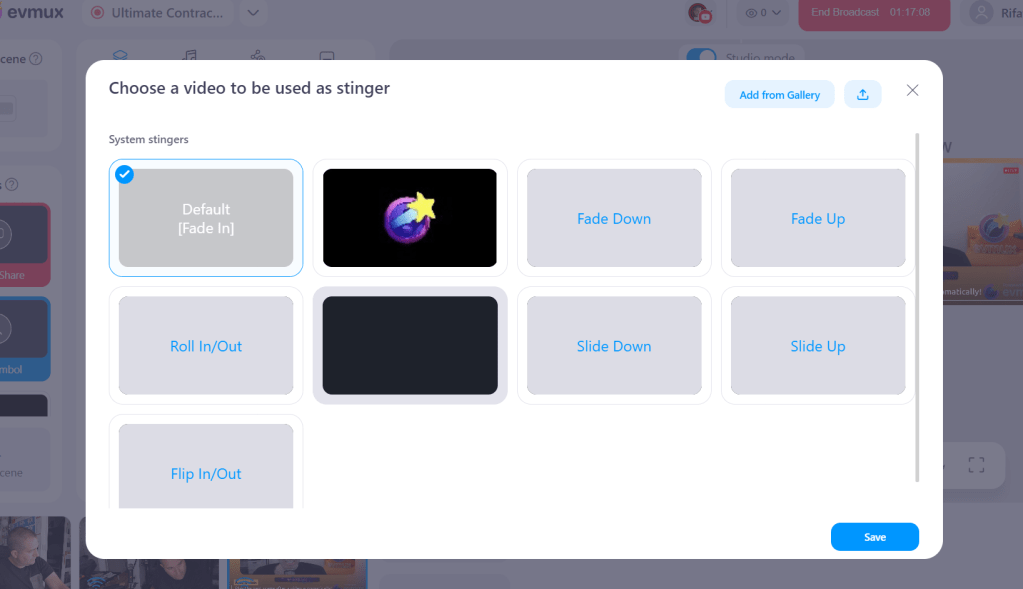Screen dimensions: 1023x589
Task: Click the fullscreen icon in the preview
Action: tap(976, 465)
